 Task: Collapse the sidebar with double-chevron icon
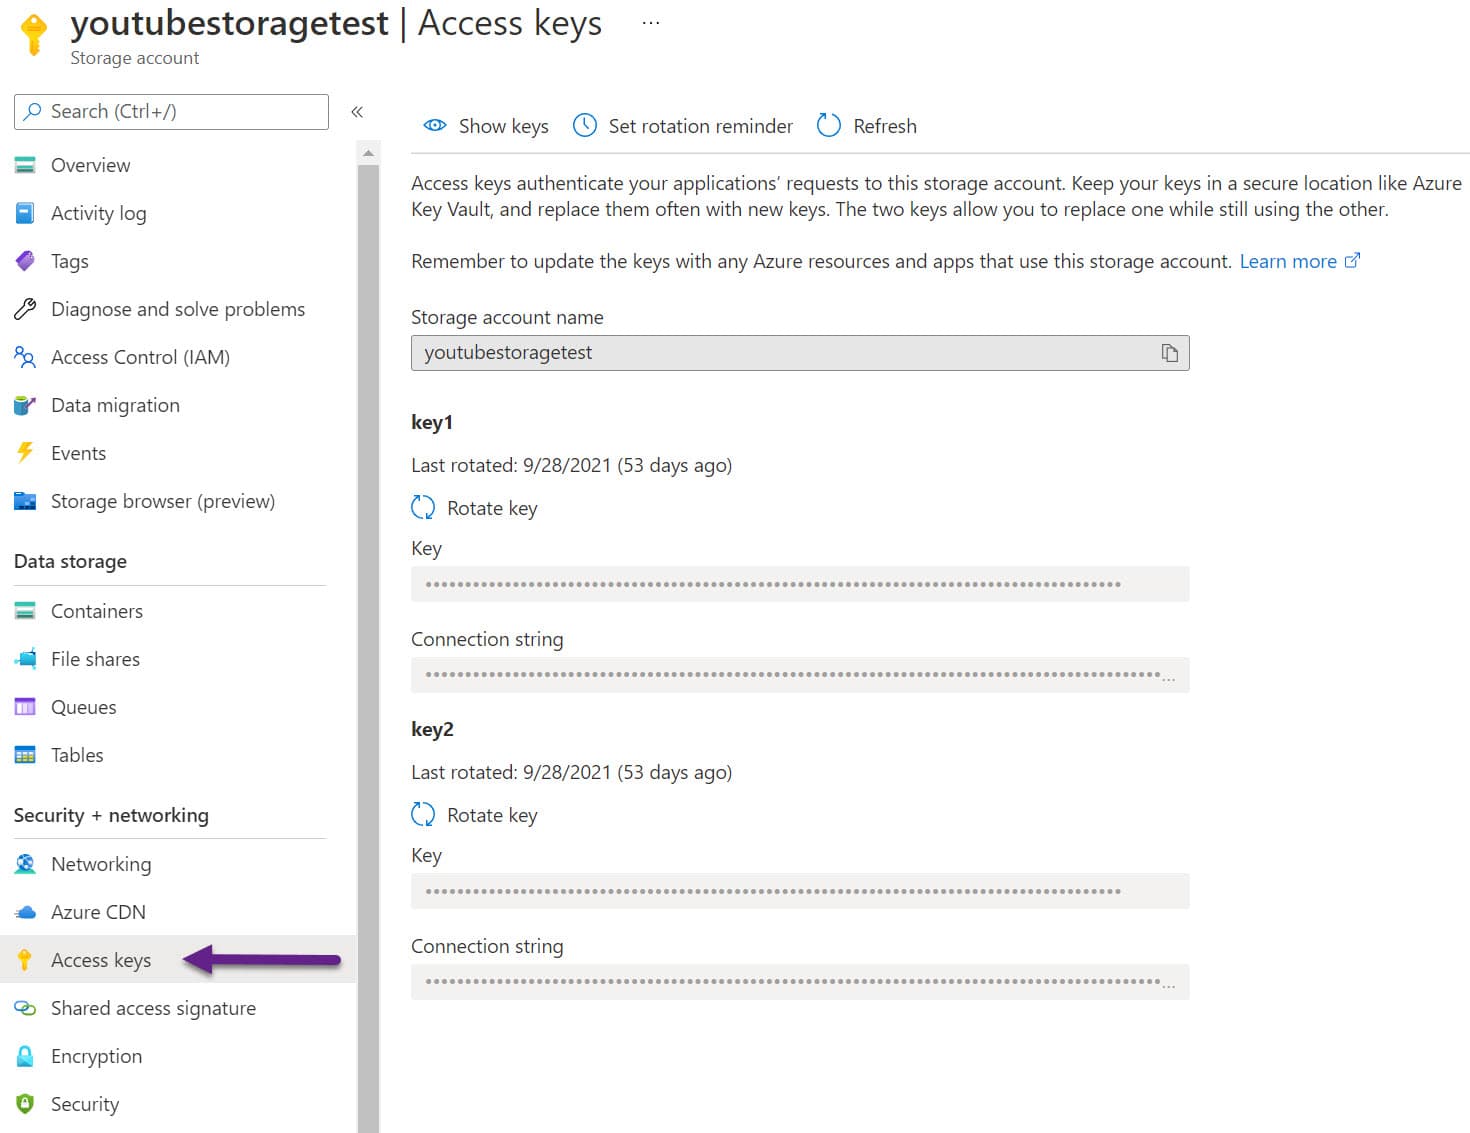(x=357, y=112)
